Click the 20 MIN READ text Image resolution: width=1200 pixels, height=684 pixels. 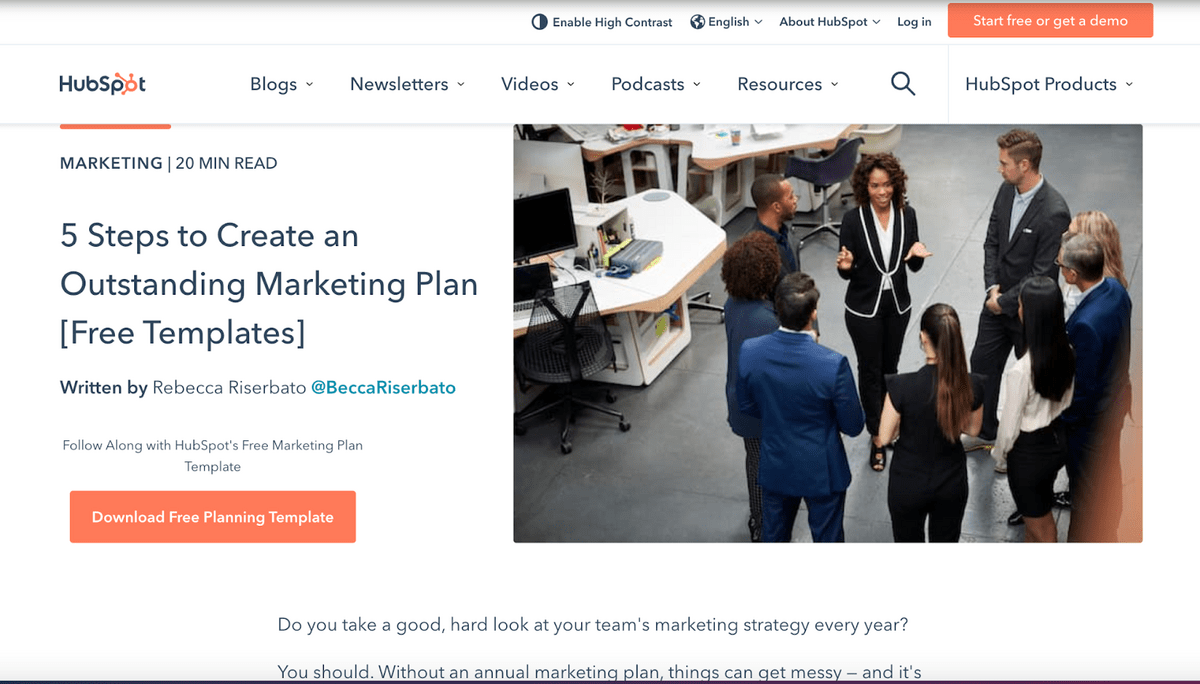226,163
